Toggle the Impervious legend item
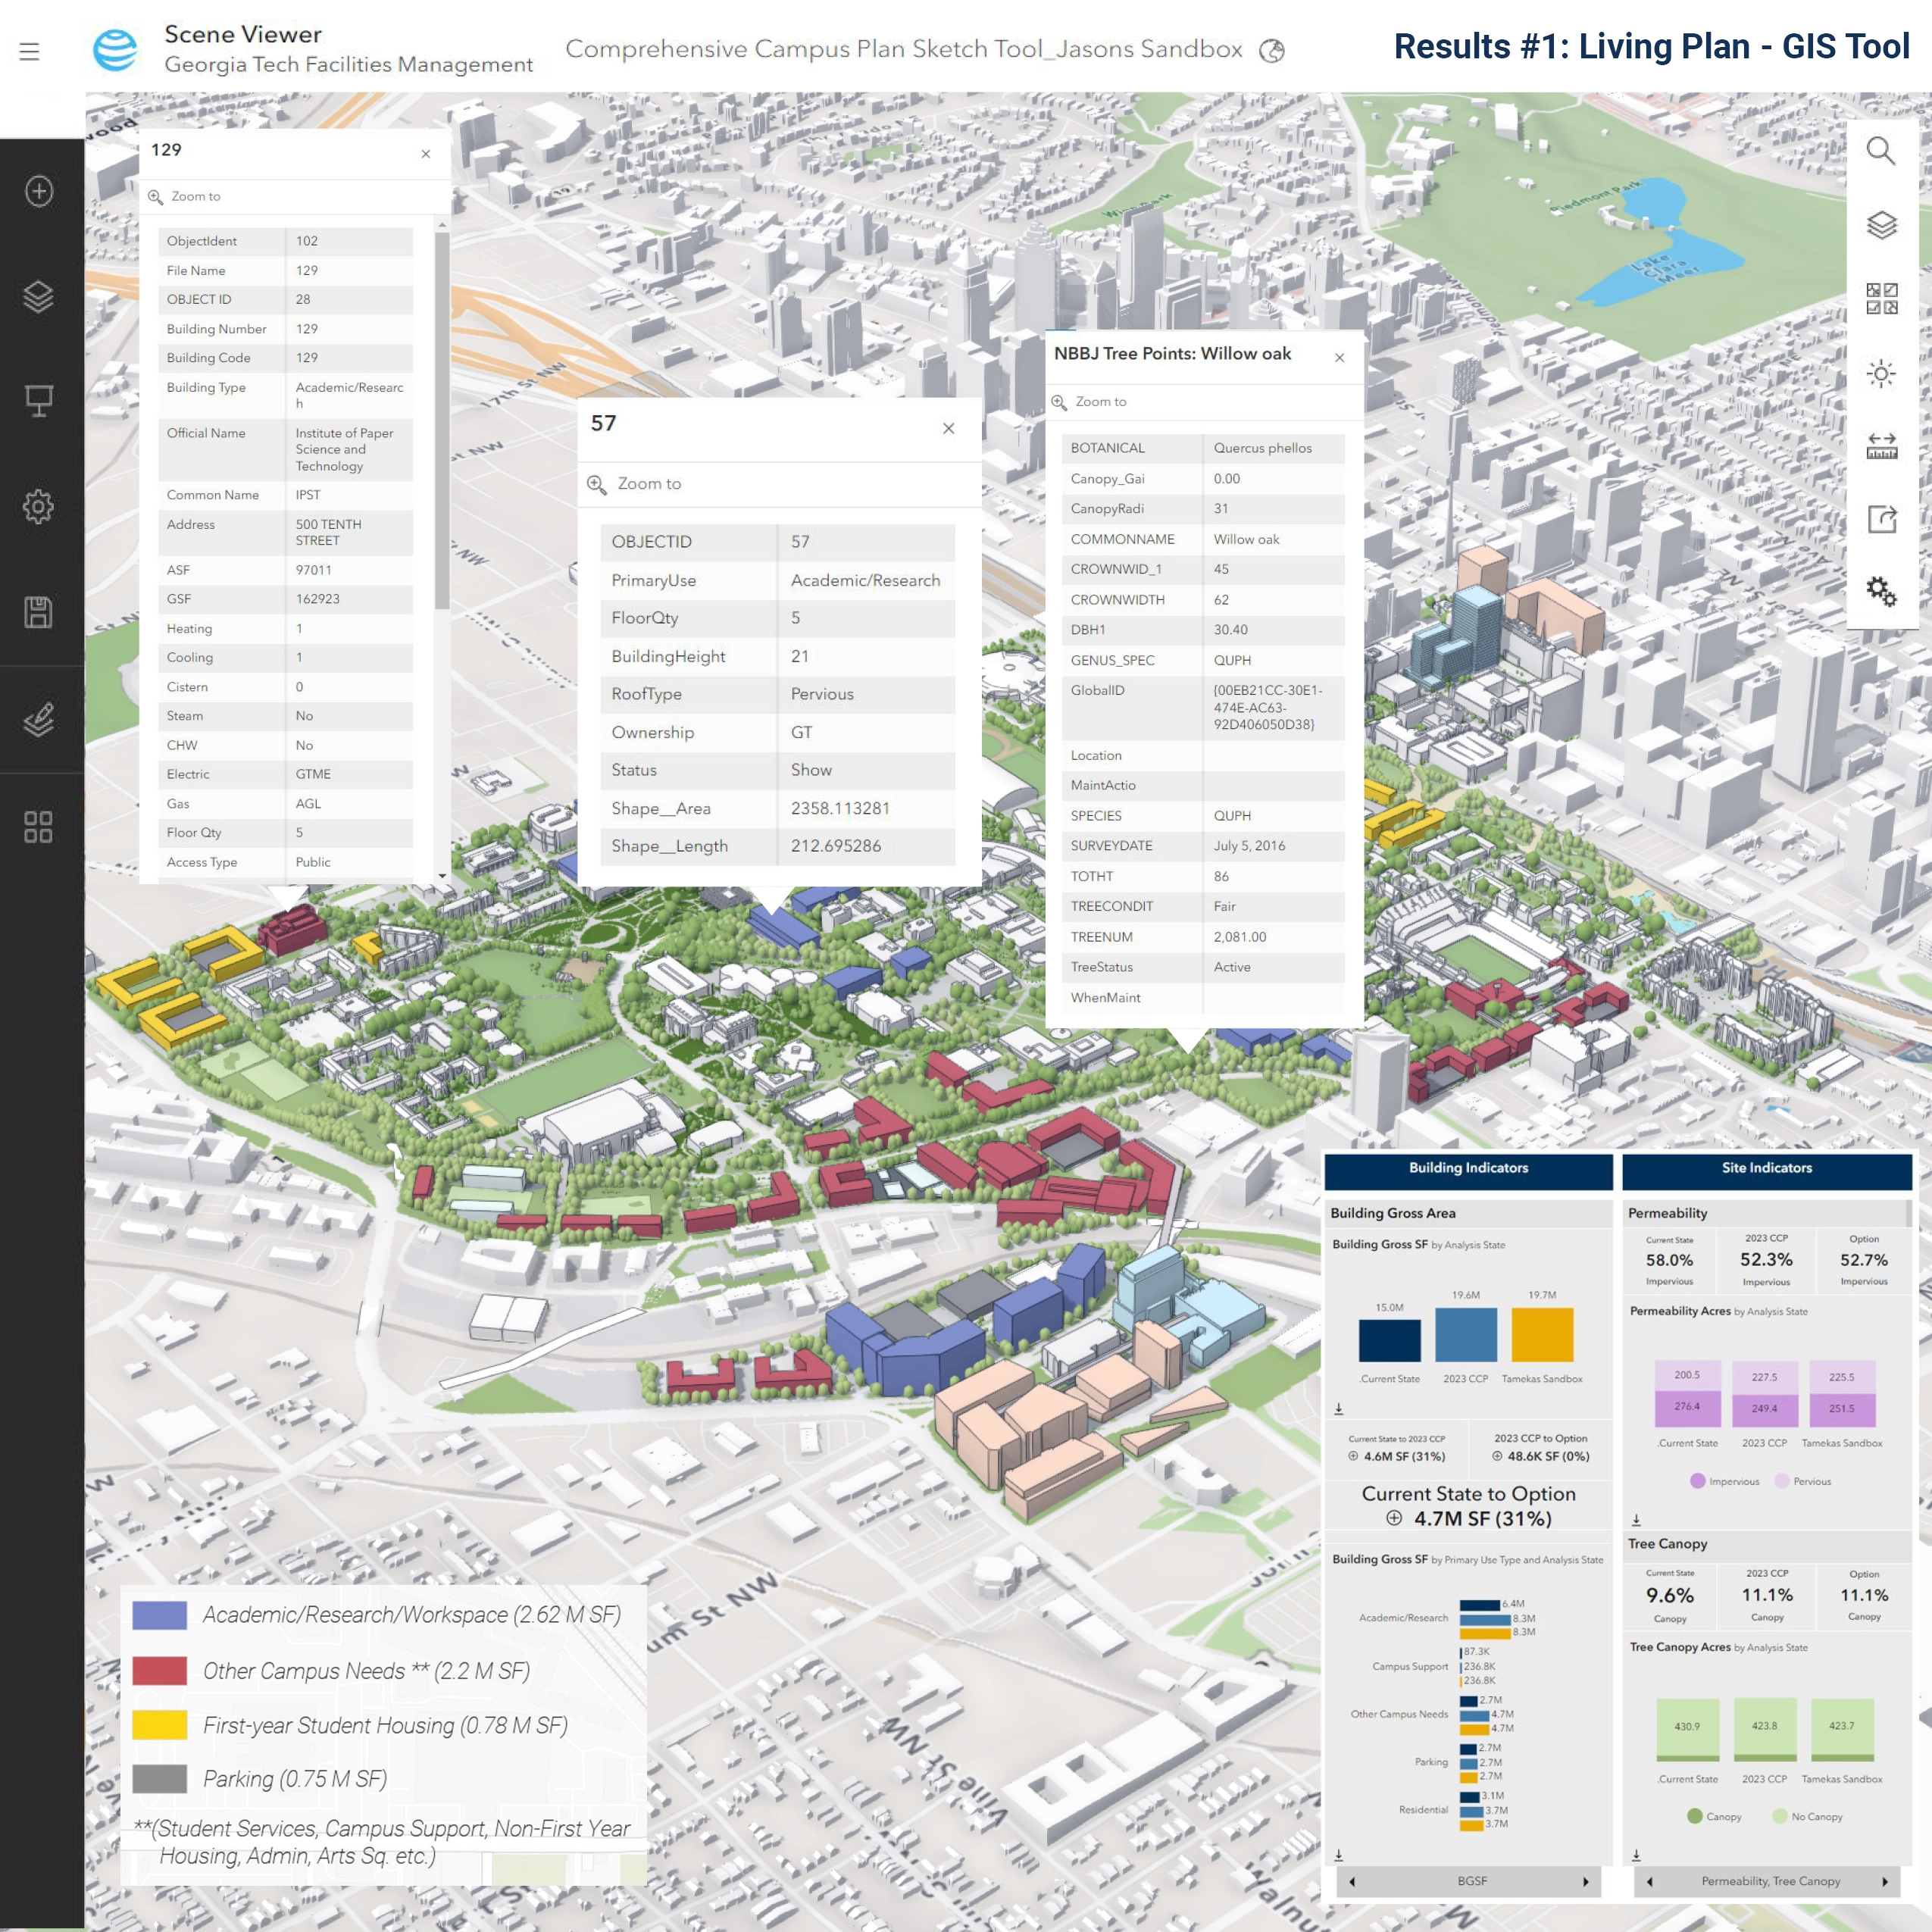1932x1932 pixels. (x=1724, y=1481)
